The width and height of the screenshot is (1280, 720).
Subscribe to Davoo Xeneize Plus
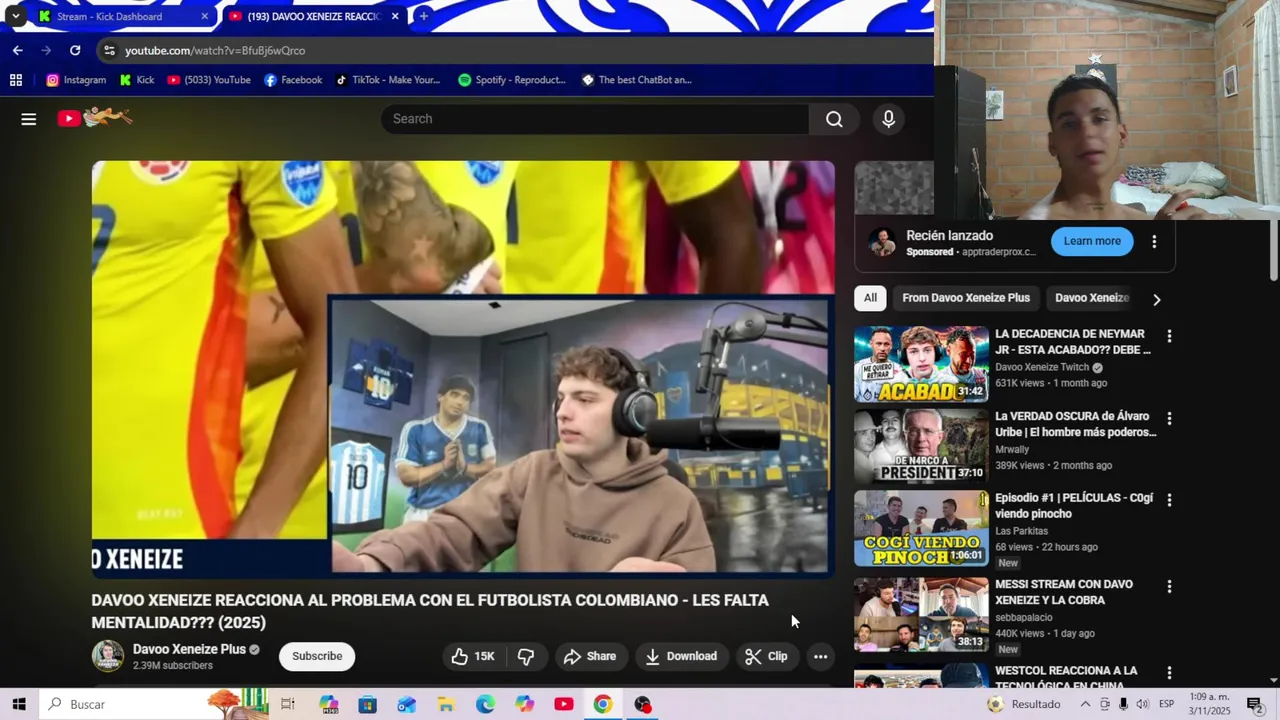click(x=317, y=656)
